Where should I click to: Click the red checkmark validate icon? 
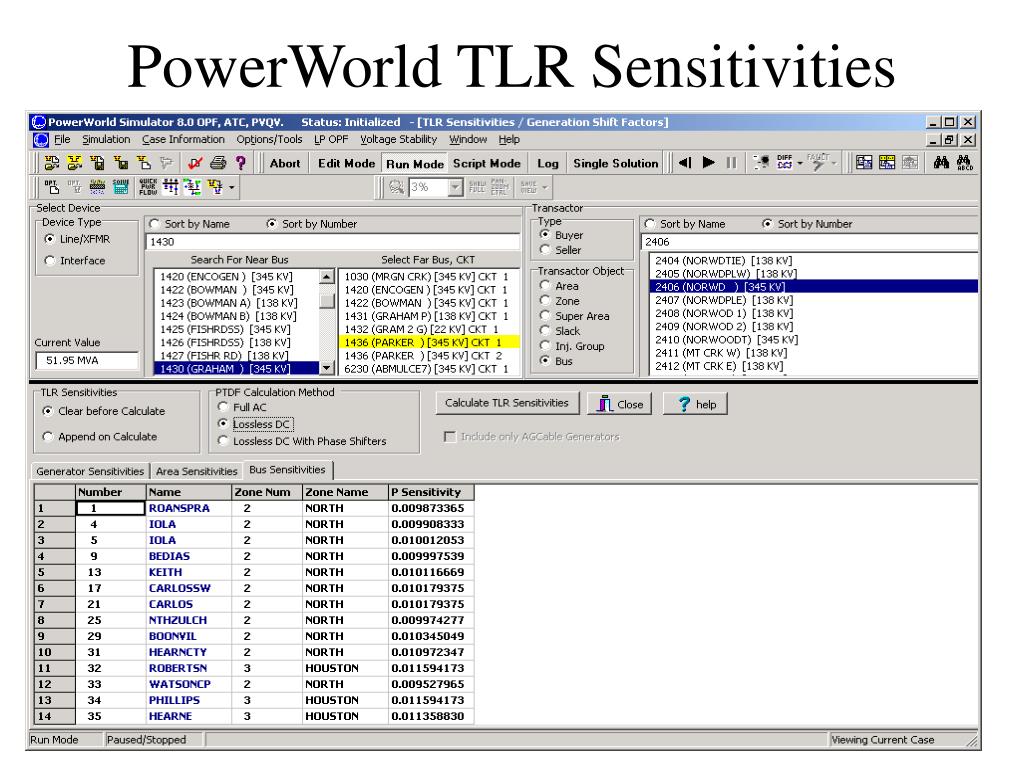tap(195, 163)
